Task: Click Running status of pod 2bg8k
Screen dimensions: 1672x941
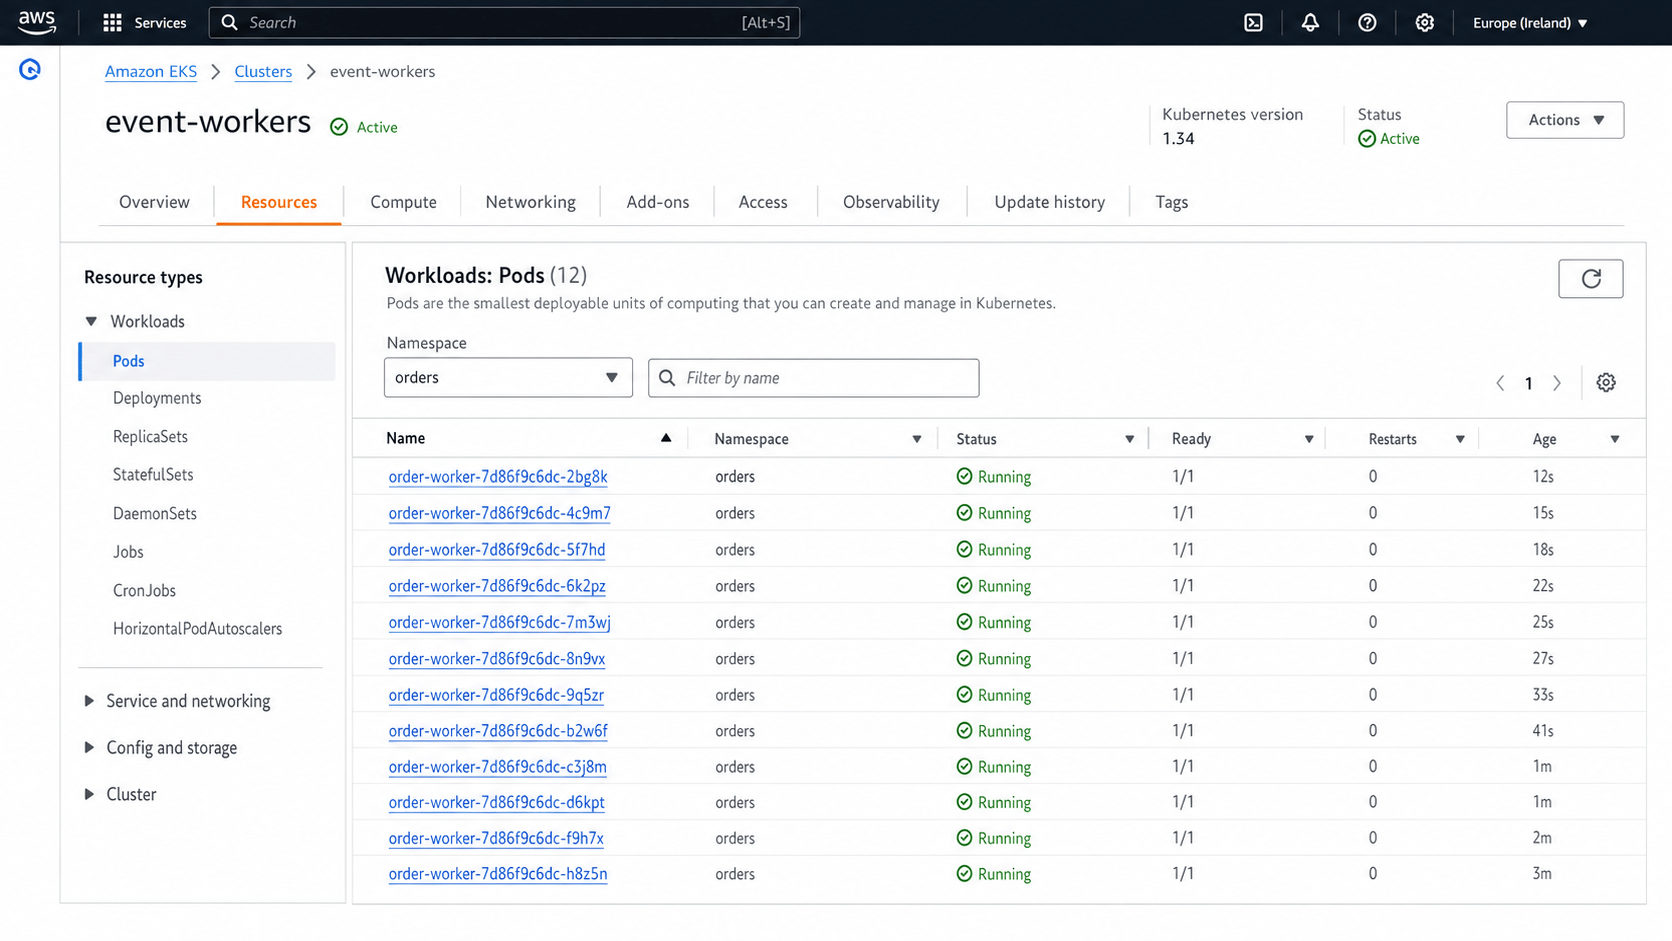Action: 994,477
